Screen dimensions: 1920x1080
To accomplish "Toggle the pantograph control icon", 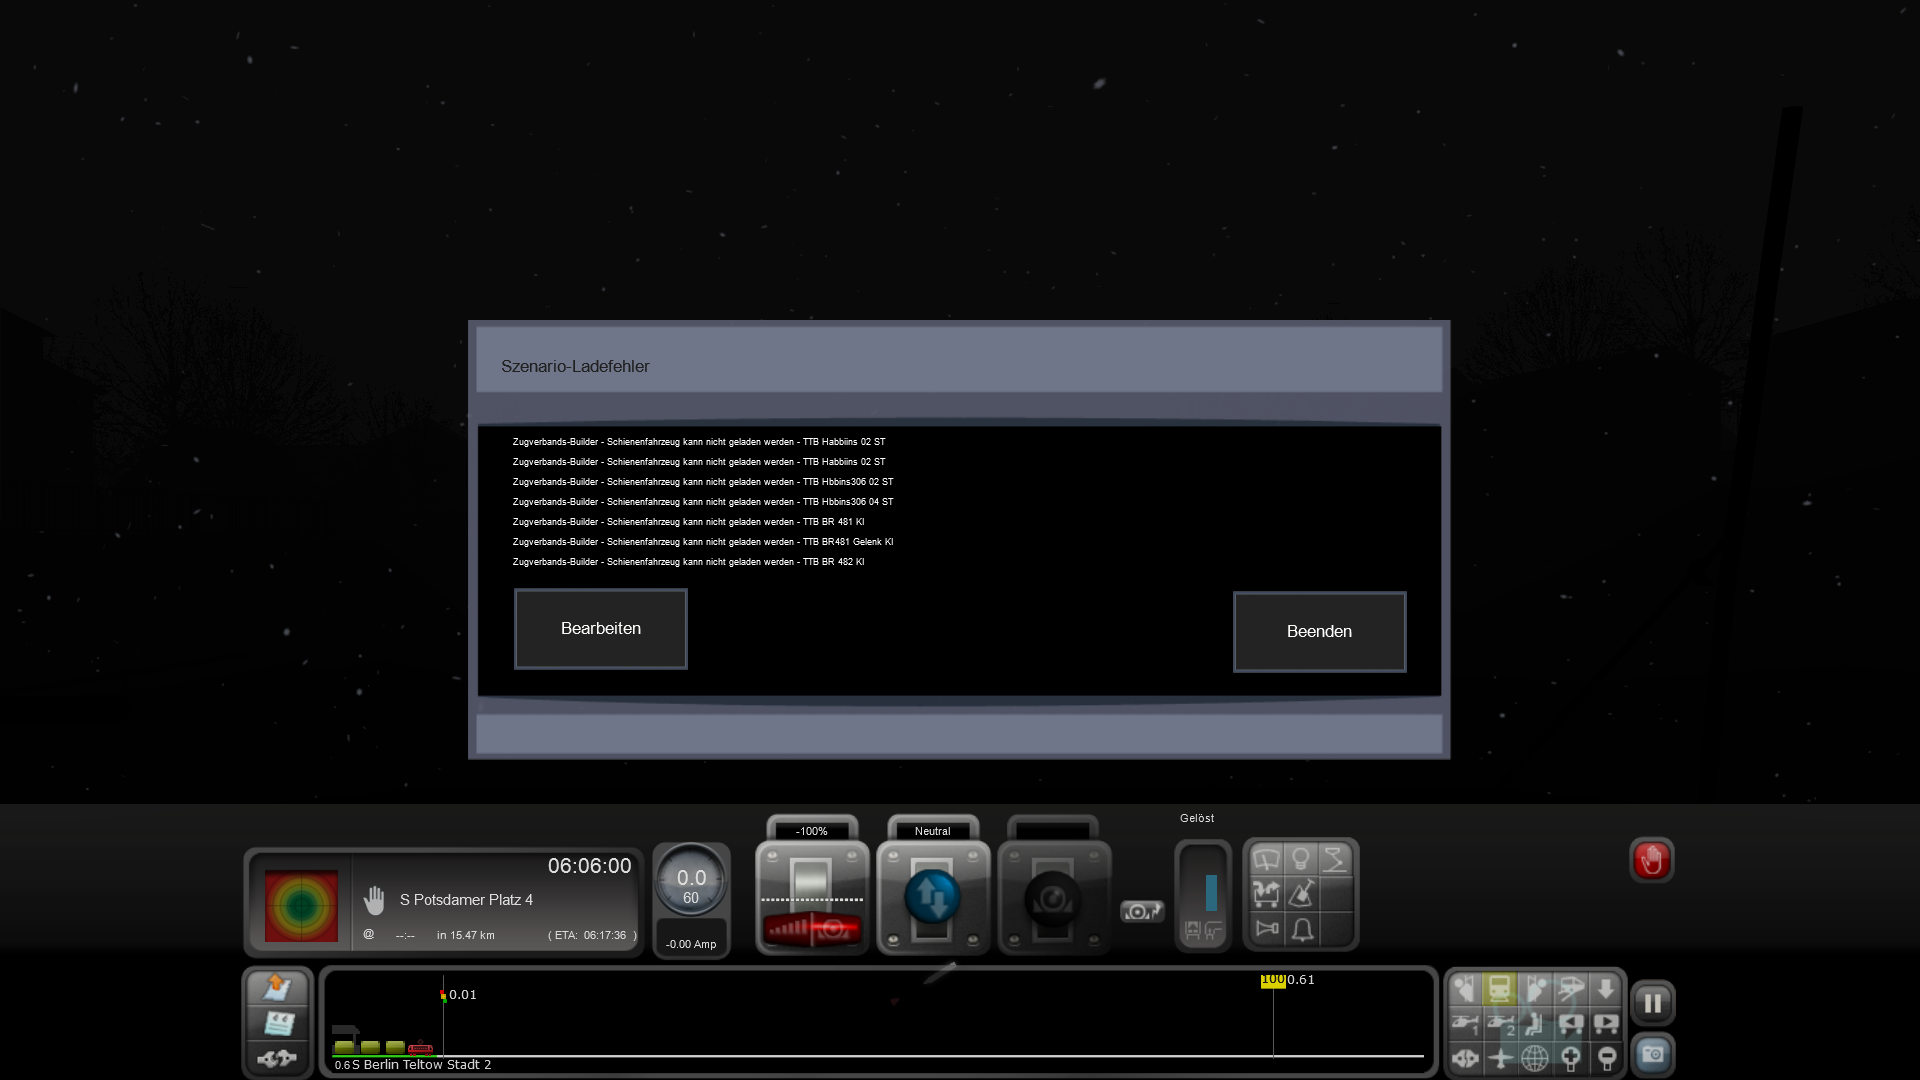I will pos(1335,860).
